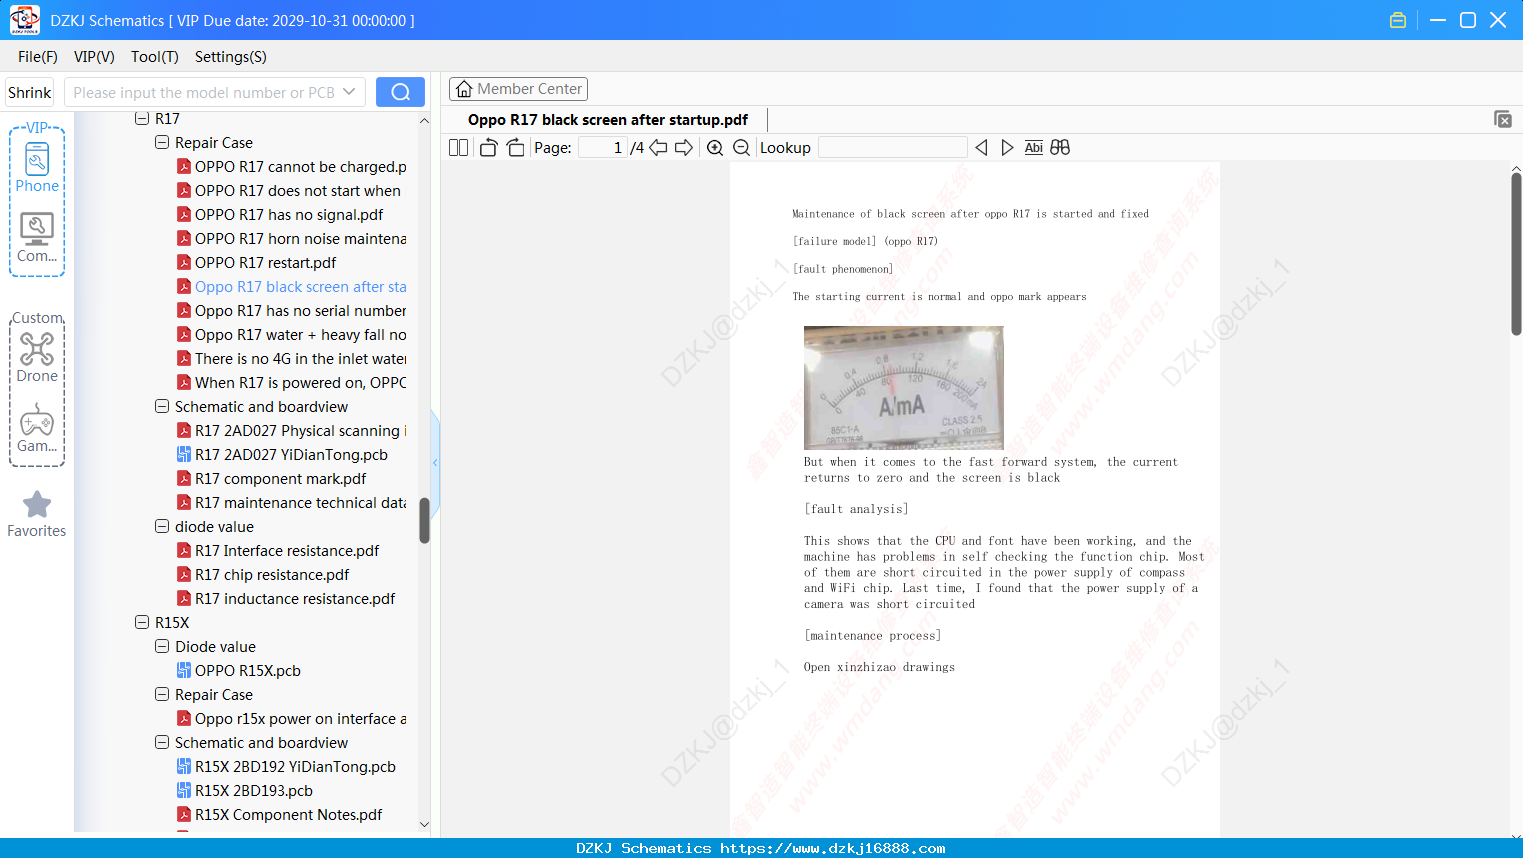Open the Tool(T) menu
The height and width of the screenshot is (858, 1523).
point(155,57)
